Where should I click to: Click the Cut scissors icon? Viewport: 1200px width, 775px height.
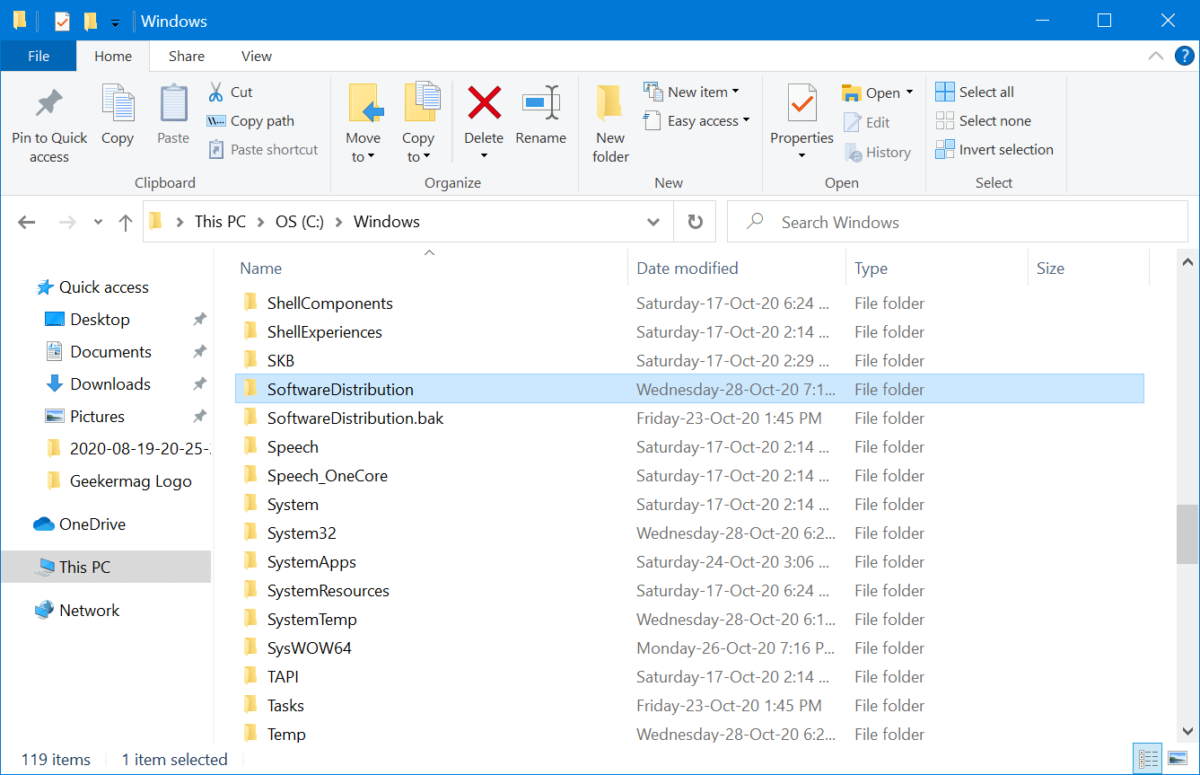[x=216, y=92]
